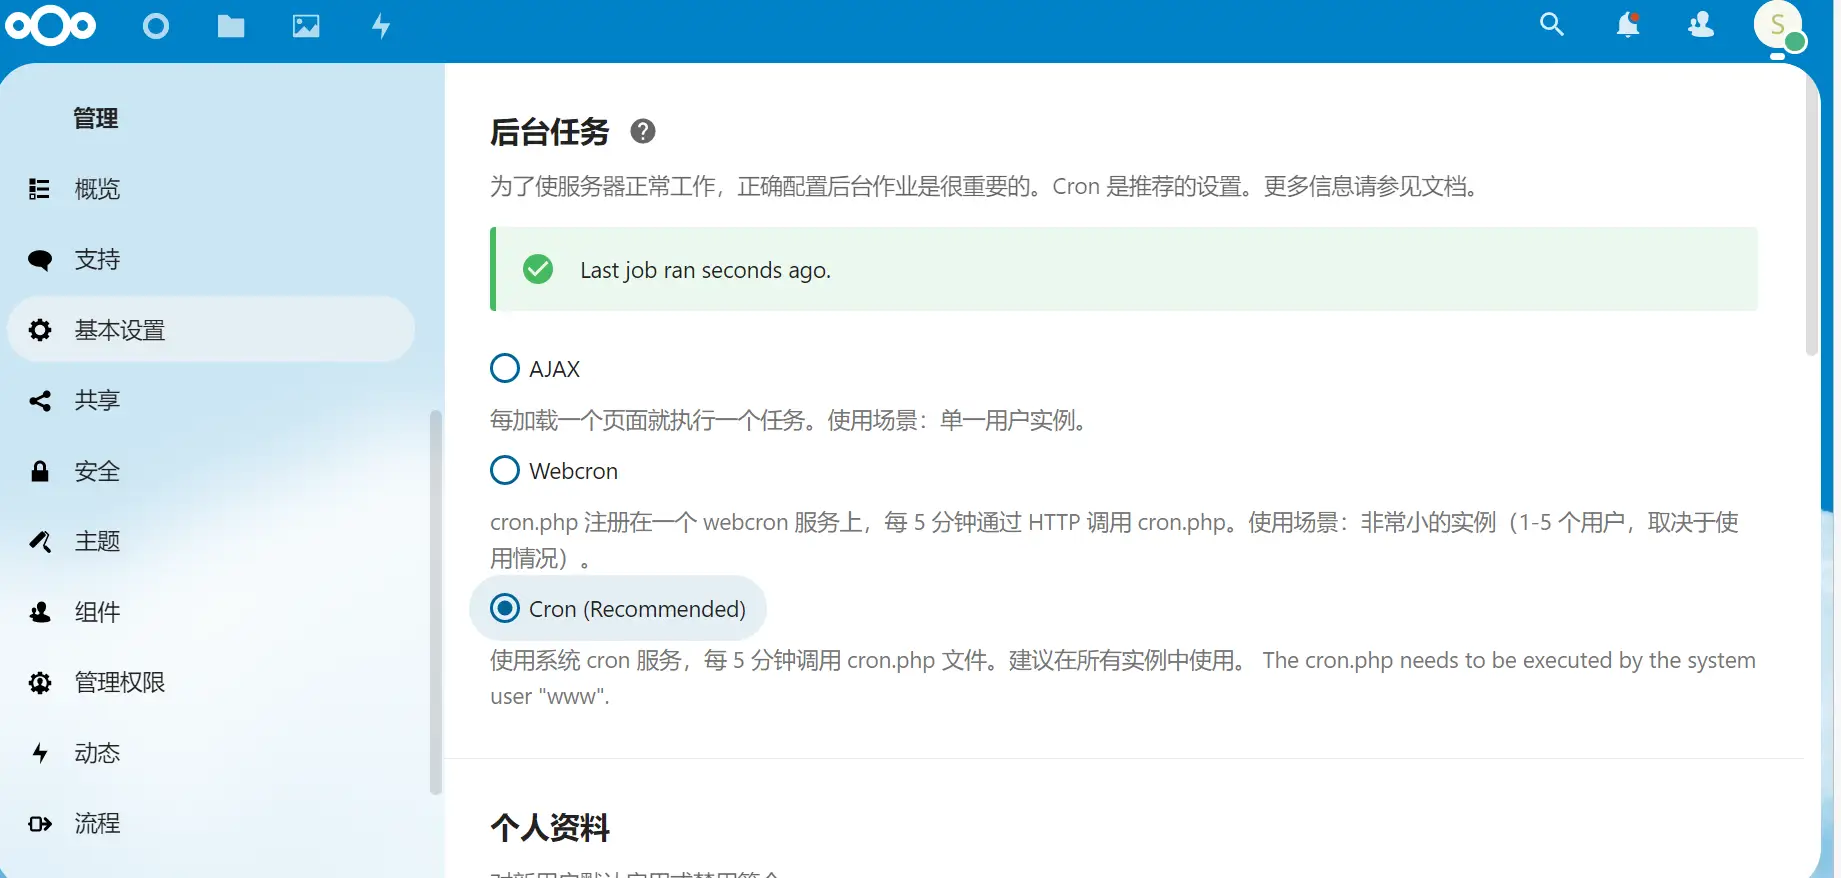This screenshot has height=878, width=1841.
Task: Open the Files folder icon
Action: tap(231, 26)
